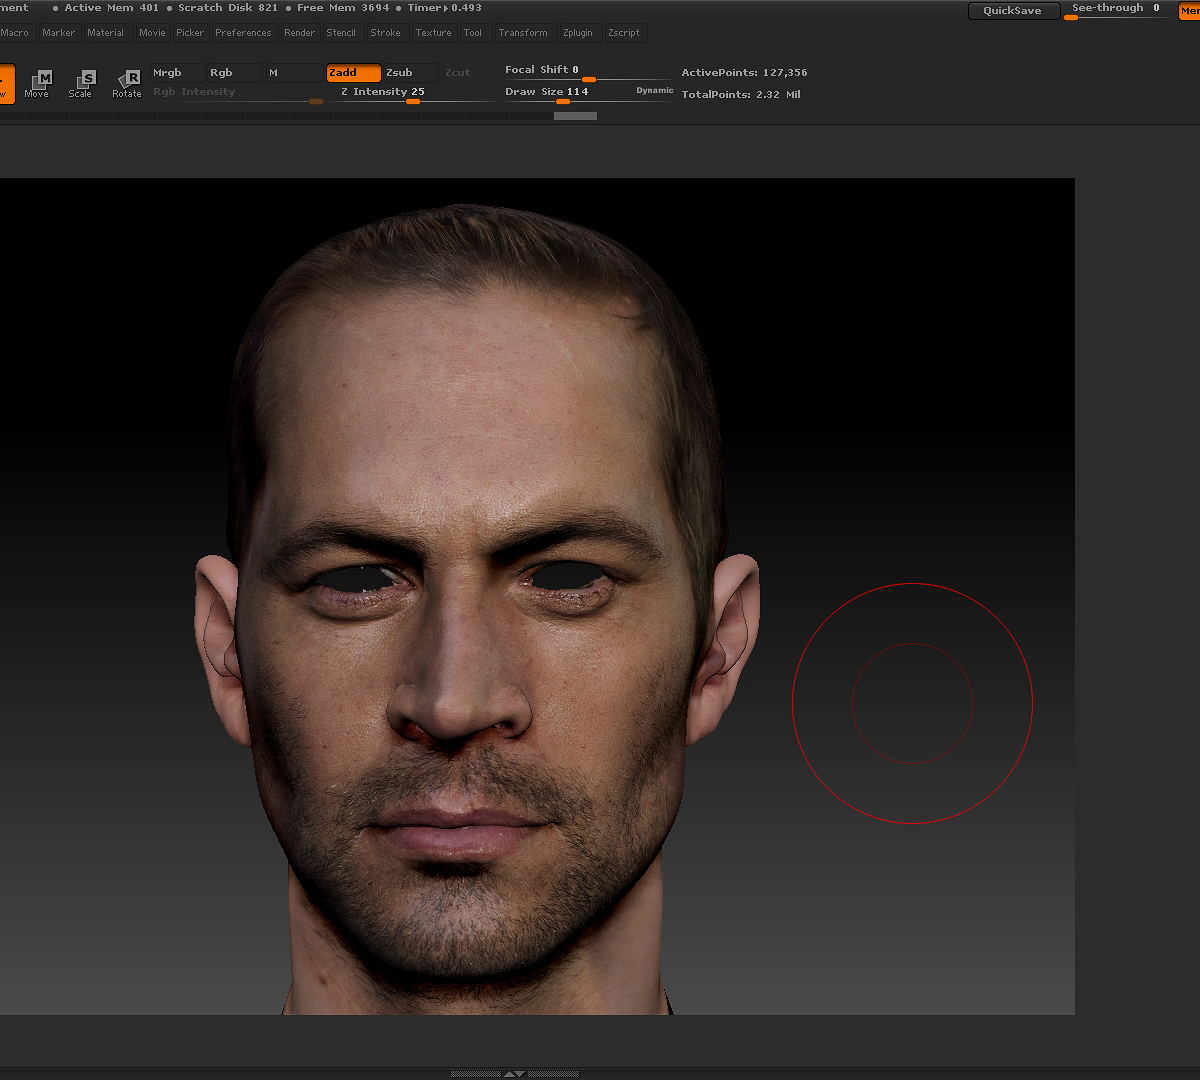Open the Transform menu

tap(524, 33)
